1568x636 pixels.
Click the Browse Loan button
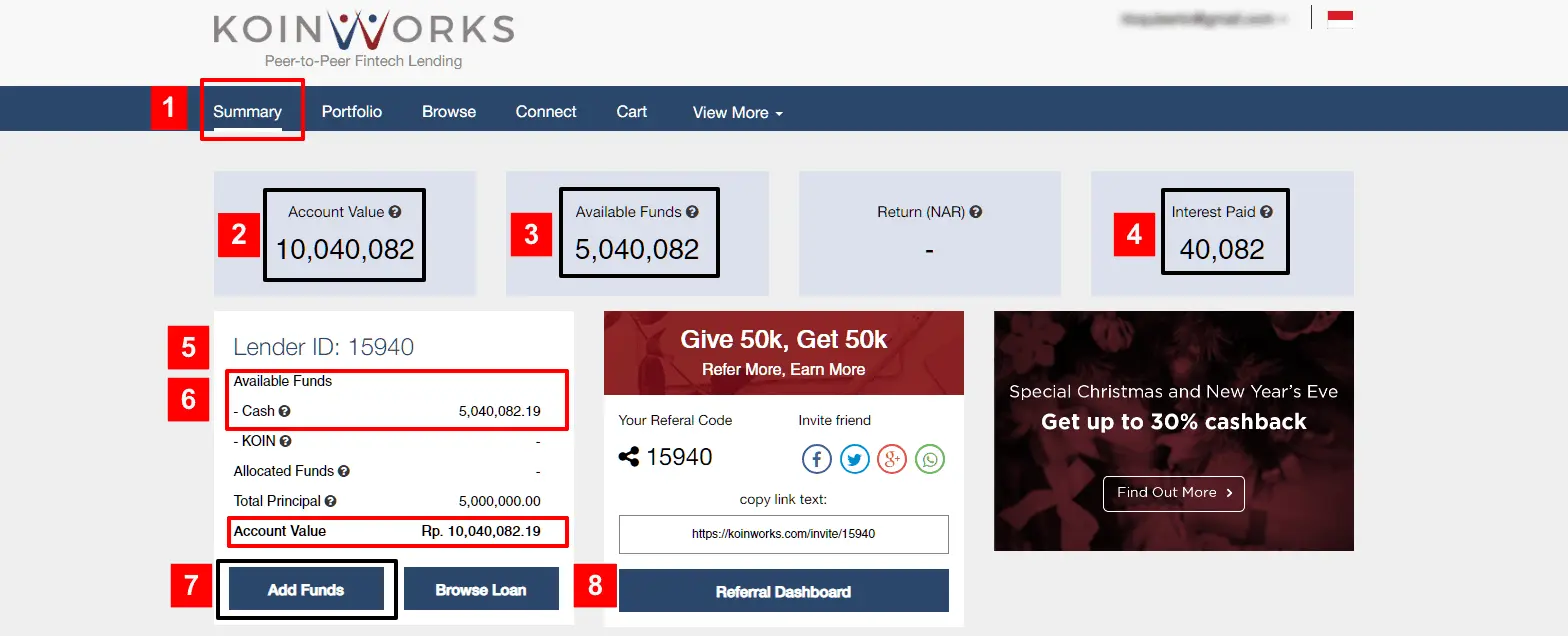[481, 590]
